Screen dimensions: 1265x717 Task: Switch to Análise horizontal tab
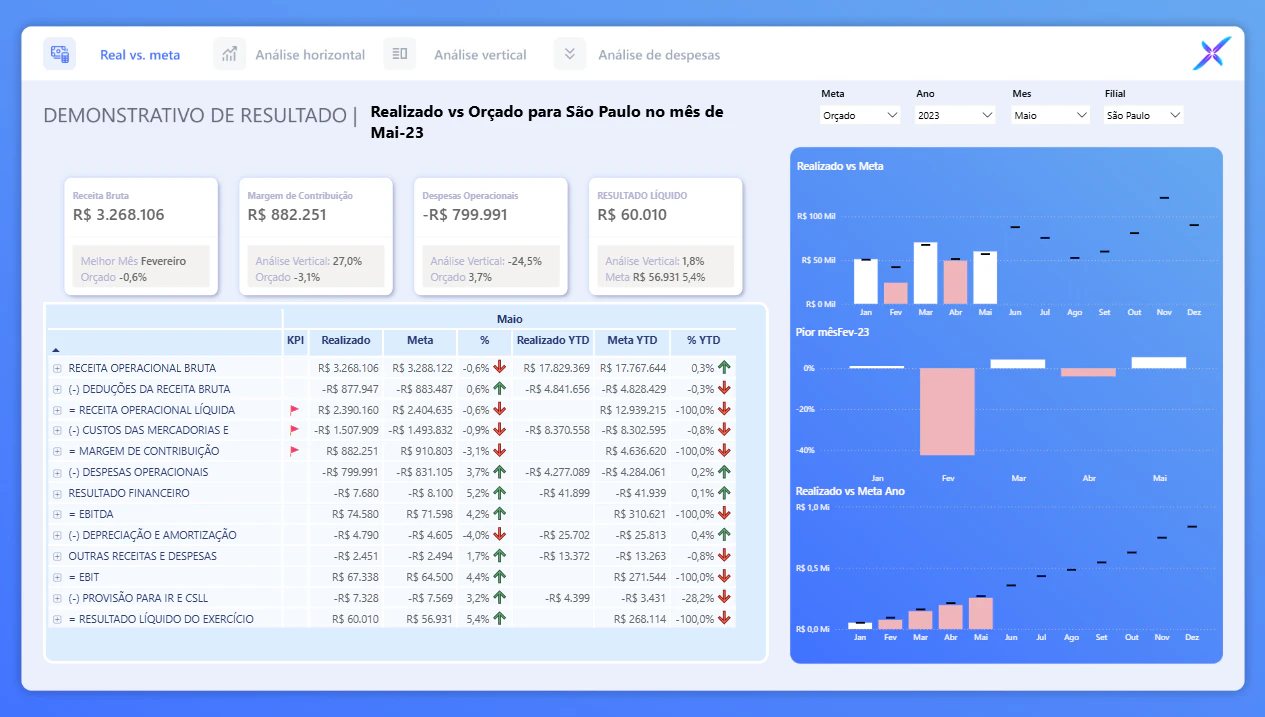(x=310, y=55)
